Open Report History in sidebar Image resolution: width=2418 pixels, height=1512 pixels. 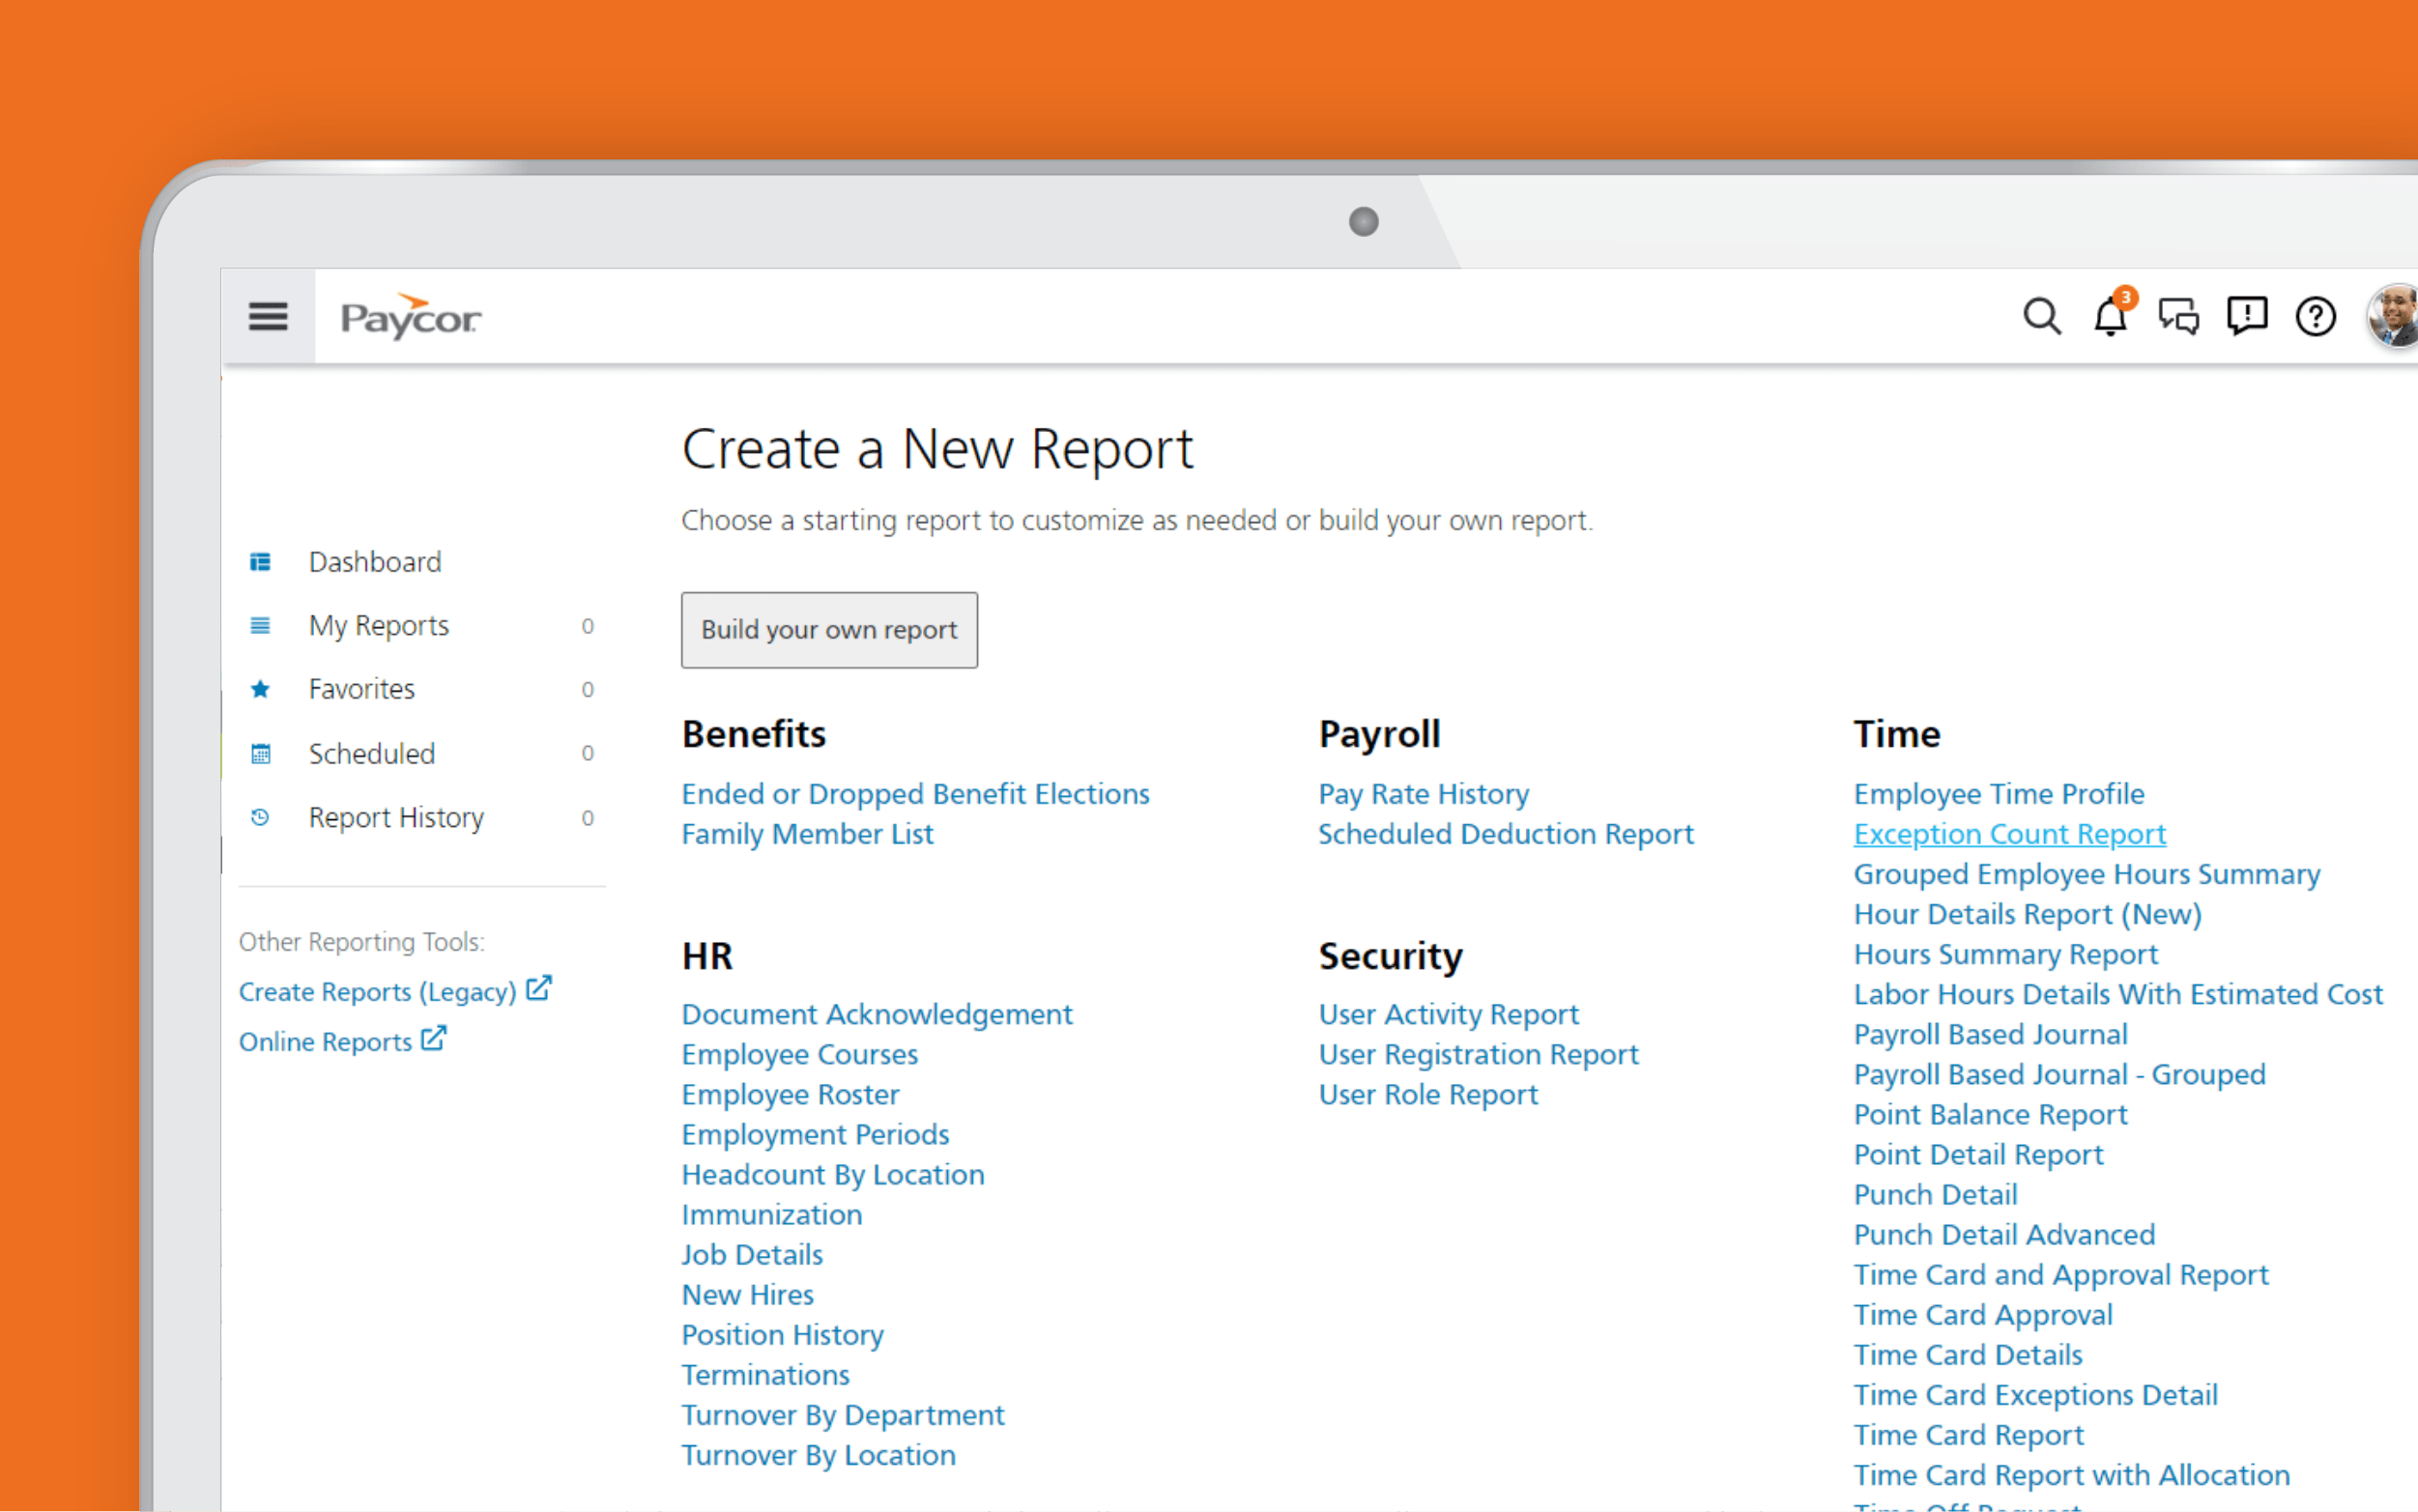pos(396,818)
